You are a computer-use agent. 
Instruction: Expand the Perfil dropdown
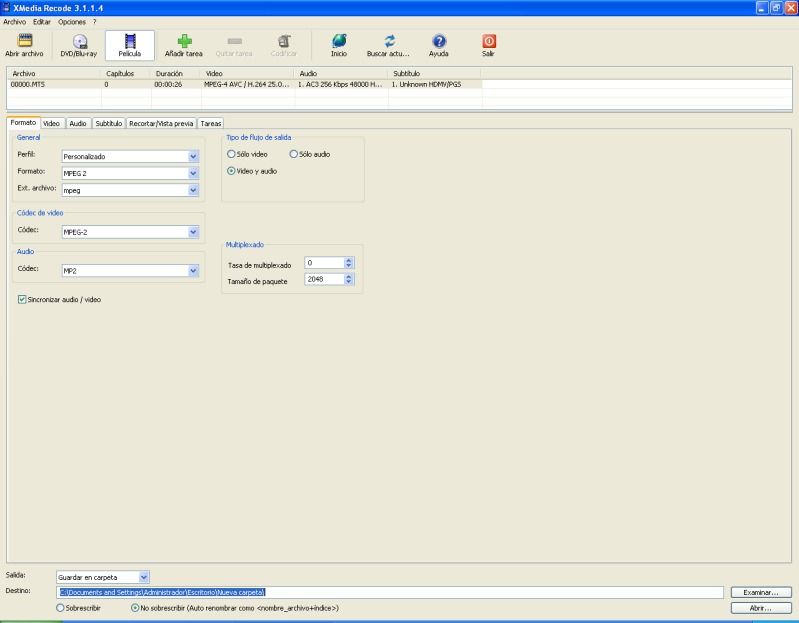coord(193,156)
